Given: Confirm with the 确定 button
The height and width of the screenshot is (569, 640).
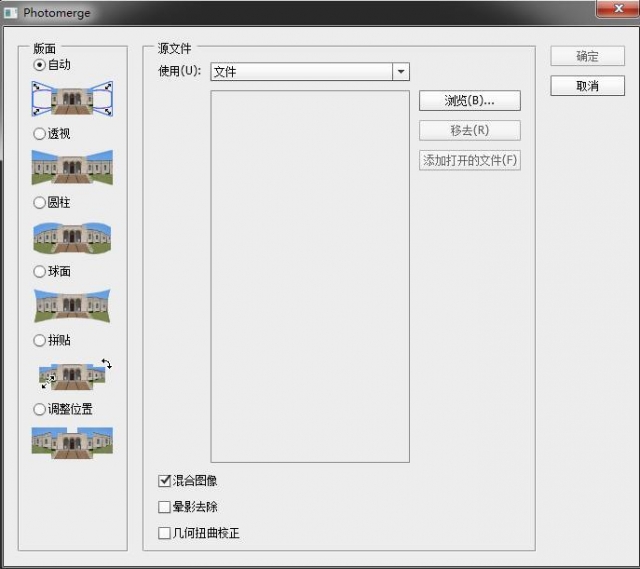Looking at the screenshot, I should coord(587,56).
